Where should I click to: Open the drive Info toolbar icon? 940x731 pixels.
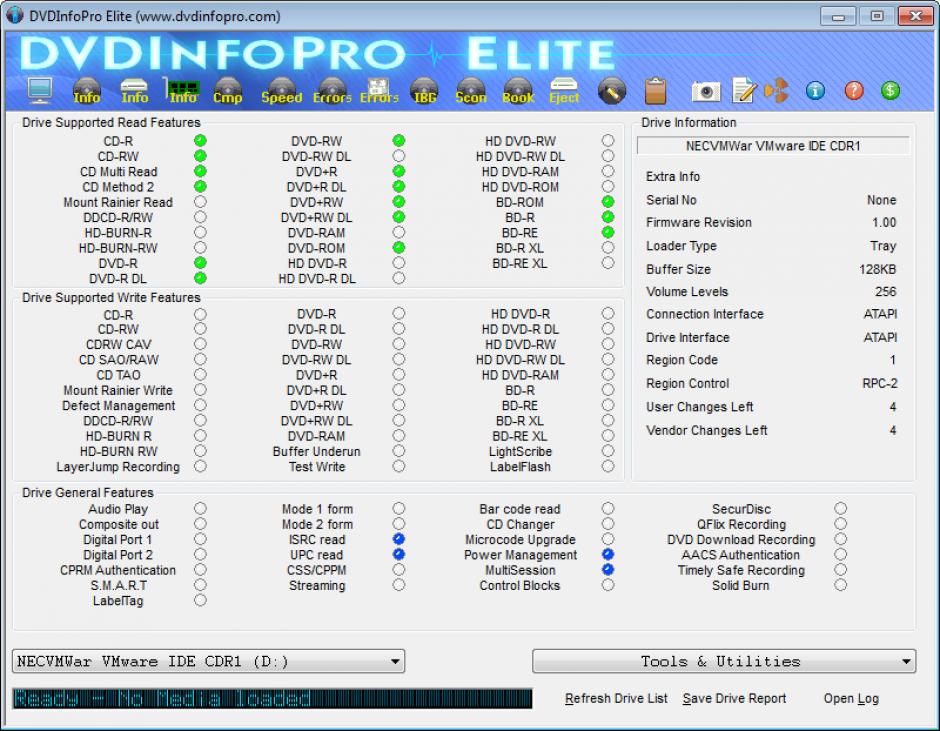[134, 91]
